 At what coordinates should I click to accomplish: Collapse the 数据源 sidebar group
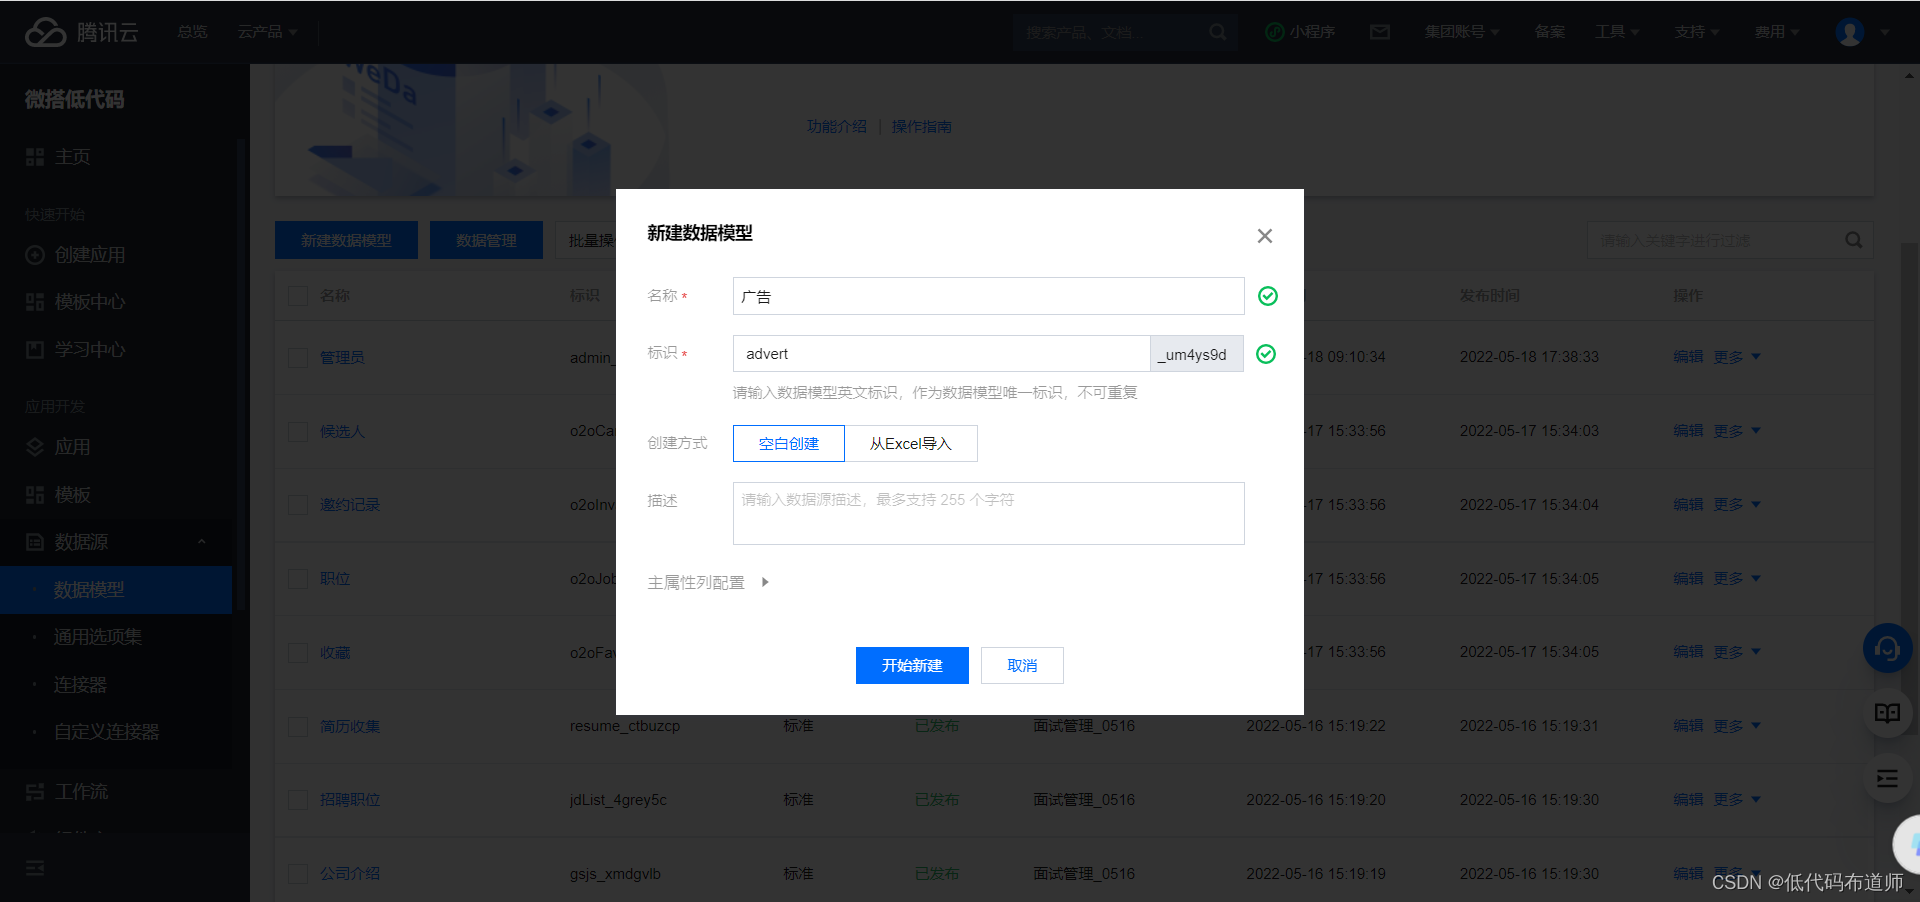(x=202, y=542)
